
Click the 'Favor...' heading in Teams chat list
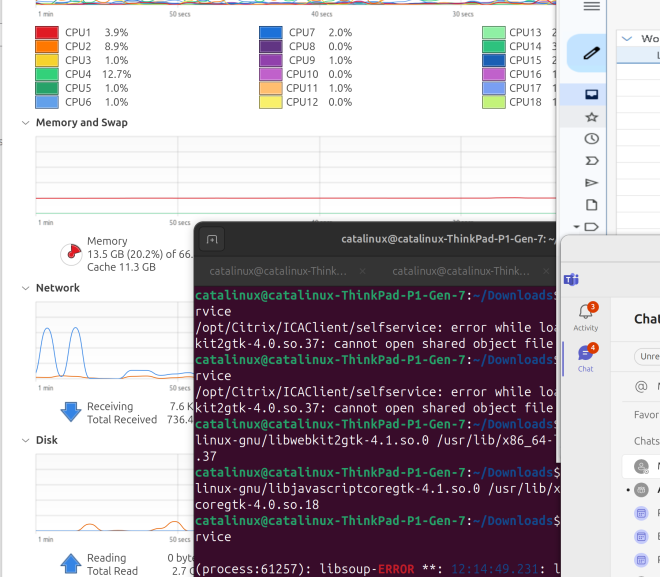[646, 415]
